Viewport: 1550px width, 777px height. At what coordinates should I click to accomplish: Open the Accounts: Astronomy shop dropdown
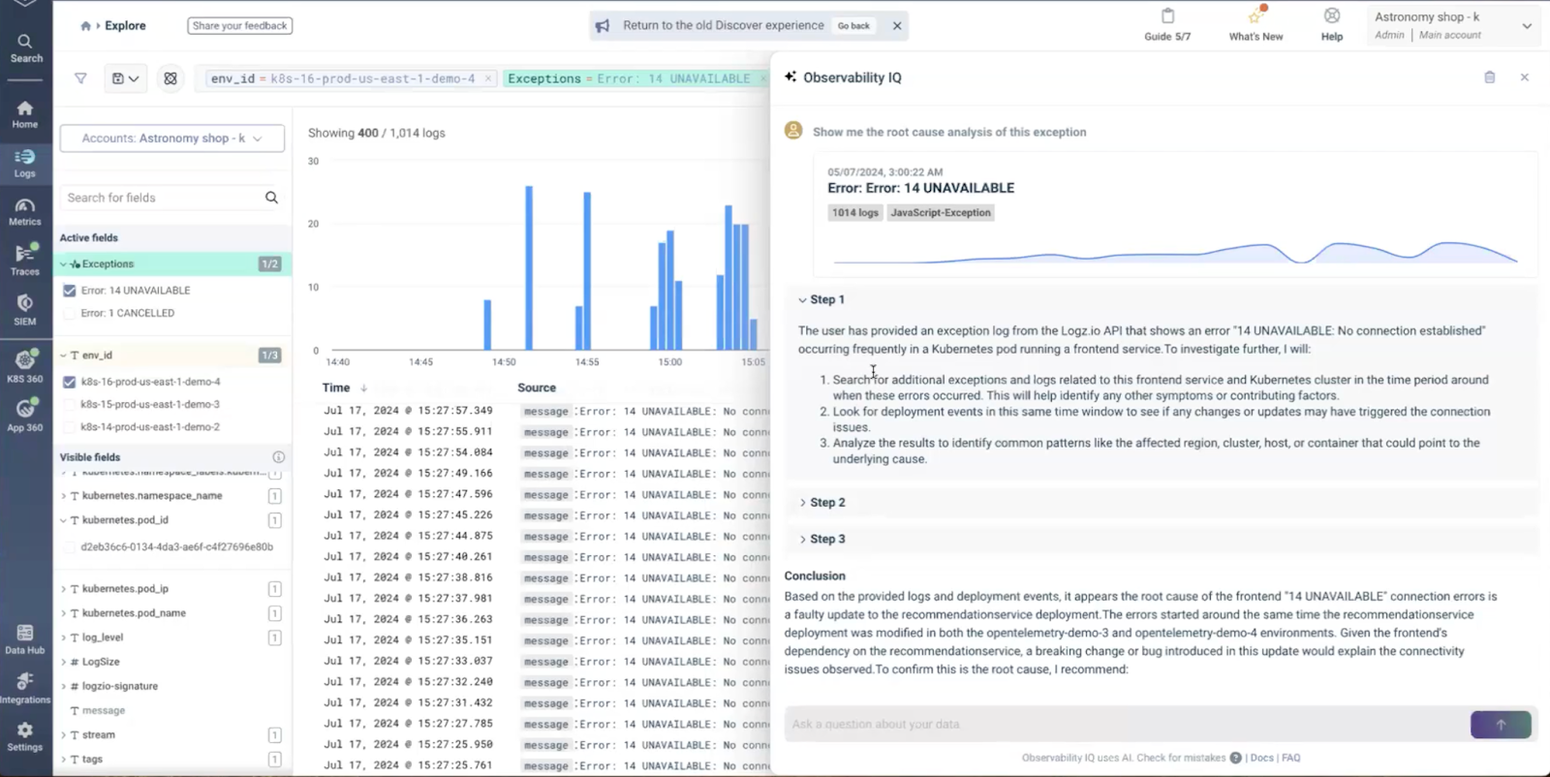[x=171, y=138]
